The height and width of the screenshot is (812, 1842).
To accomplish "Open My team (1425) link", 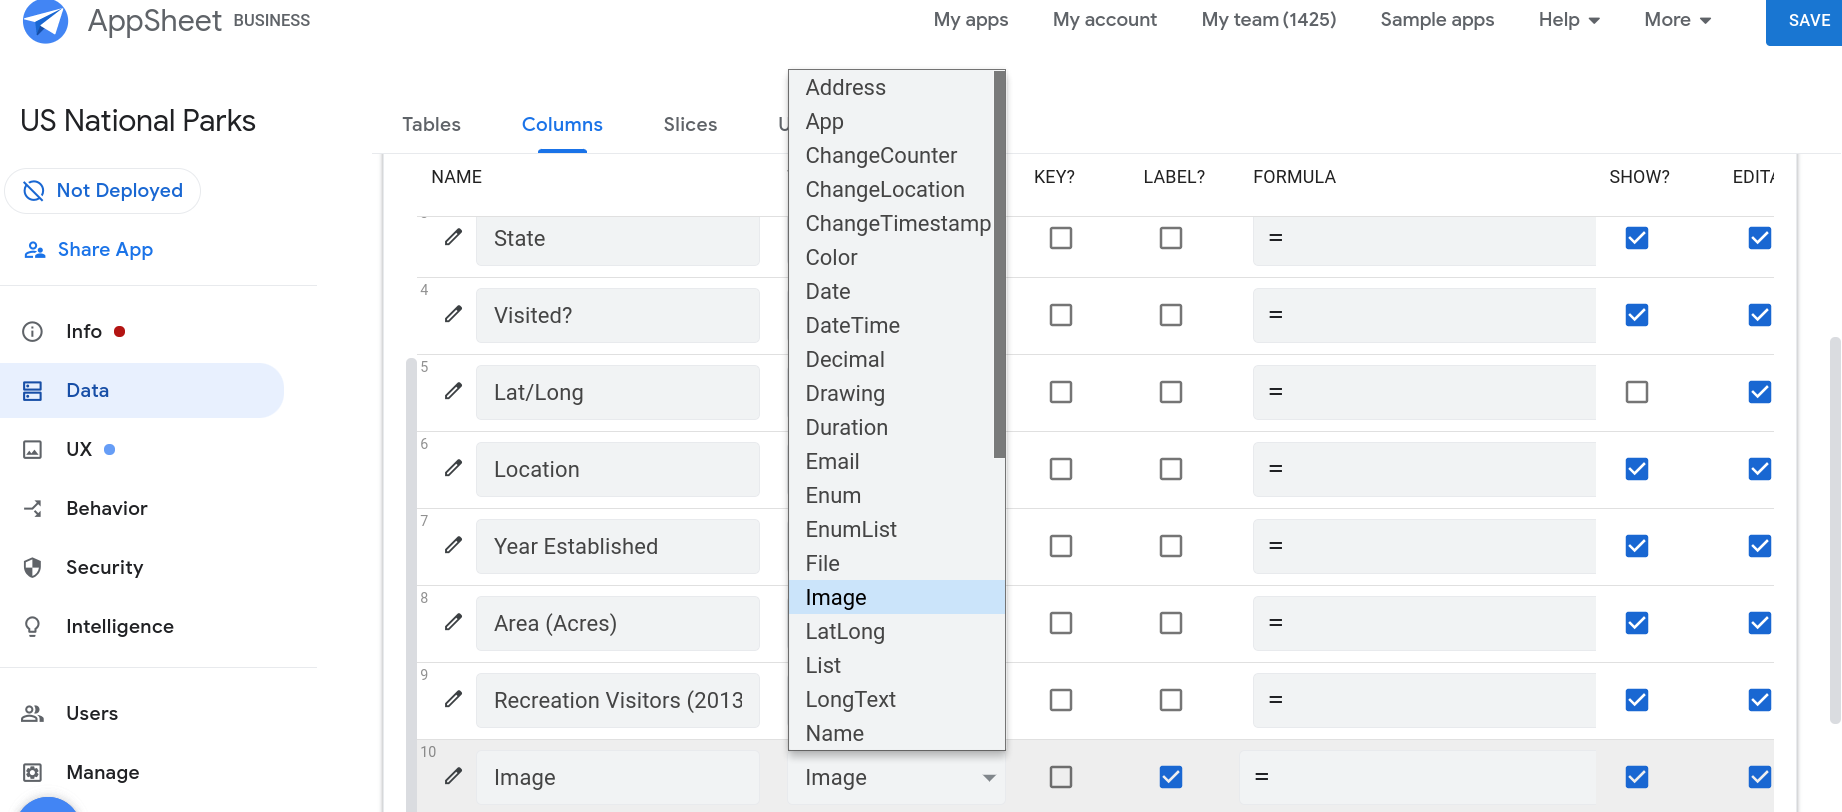I will (x=1268, y=20).
